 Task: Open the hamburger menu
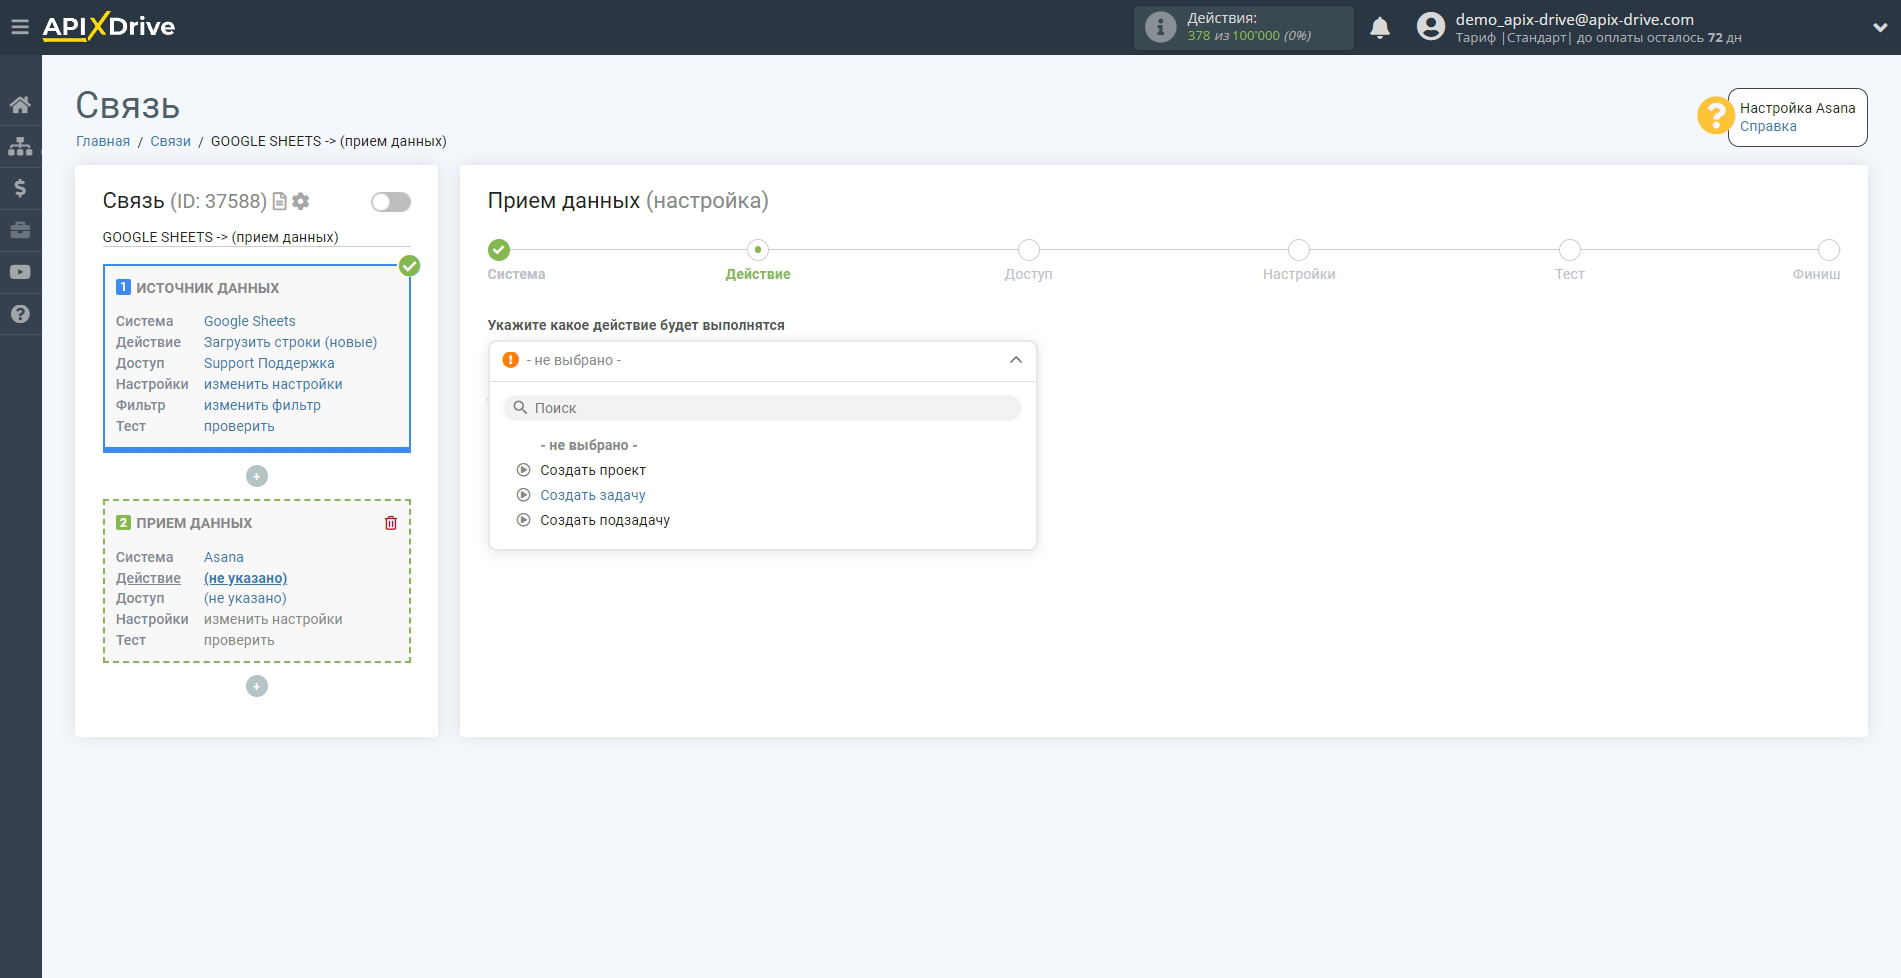point(20,27)
